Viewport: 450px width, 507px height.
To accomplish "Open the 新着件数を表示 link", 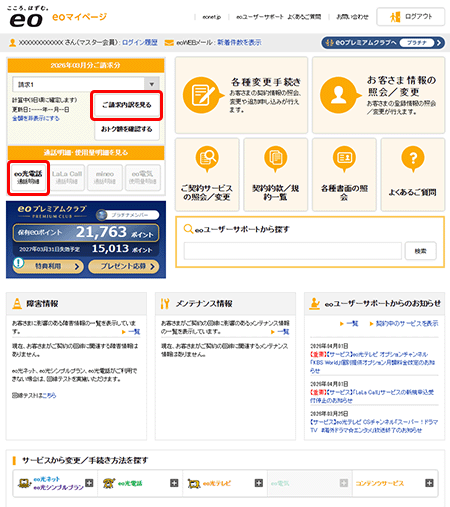I will (239, 43).
